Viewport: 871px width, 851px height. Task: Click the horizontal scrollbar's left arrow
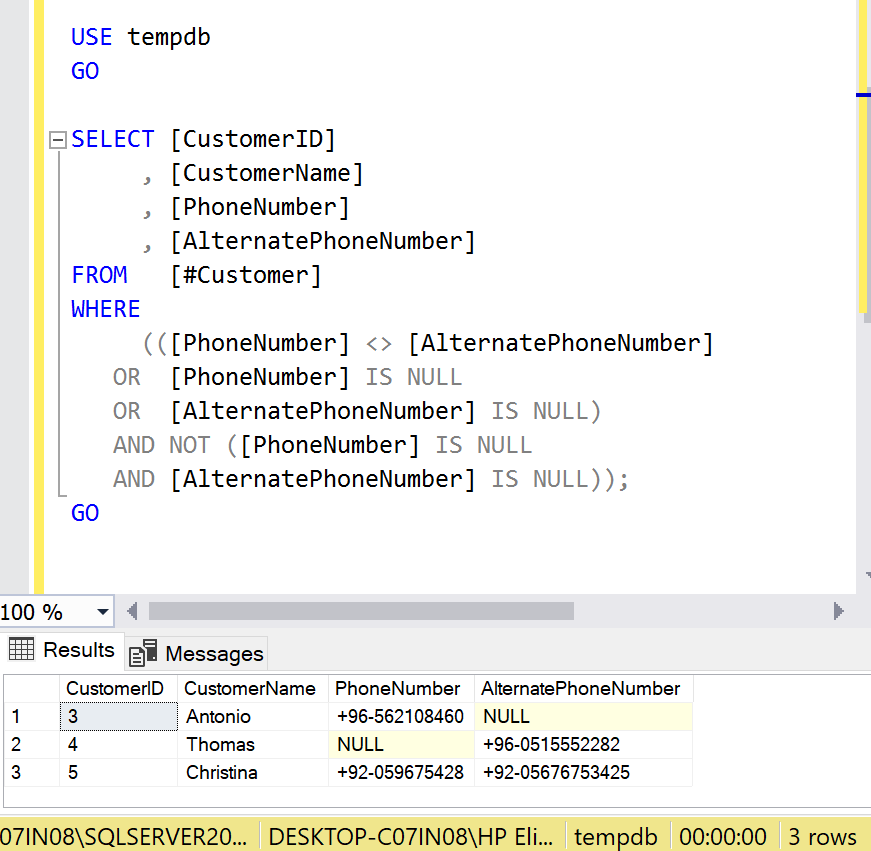click(x=133, y=611)
